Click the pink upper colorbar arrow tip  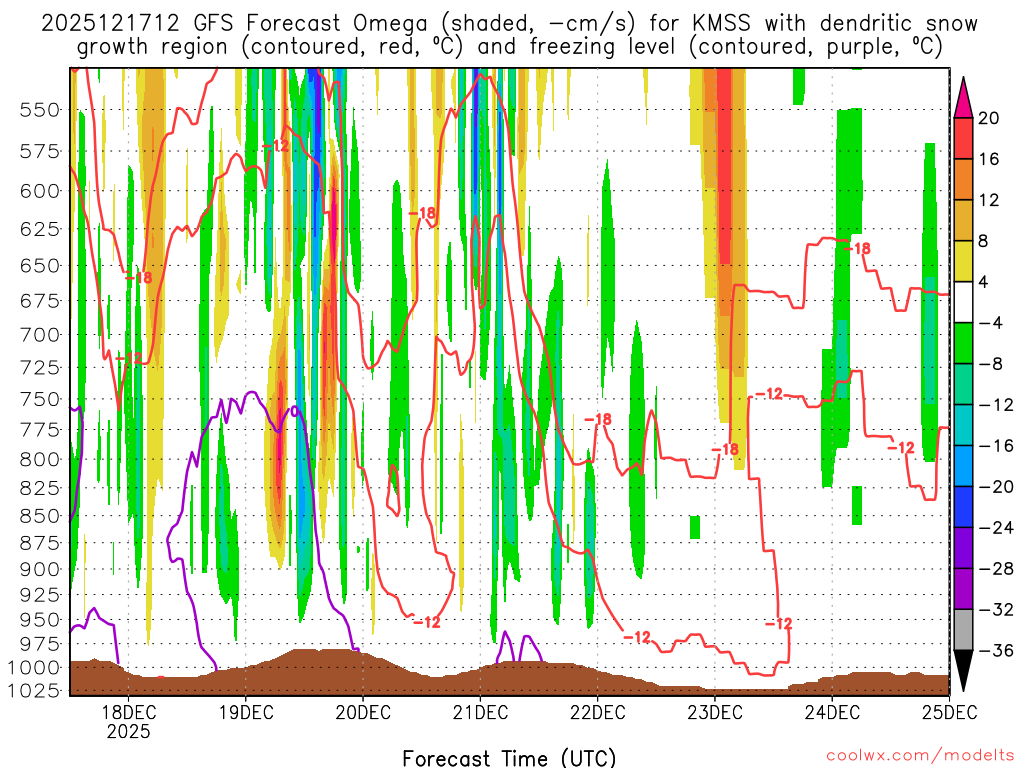[963, 98]
